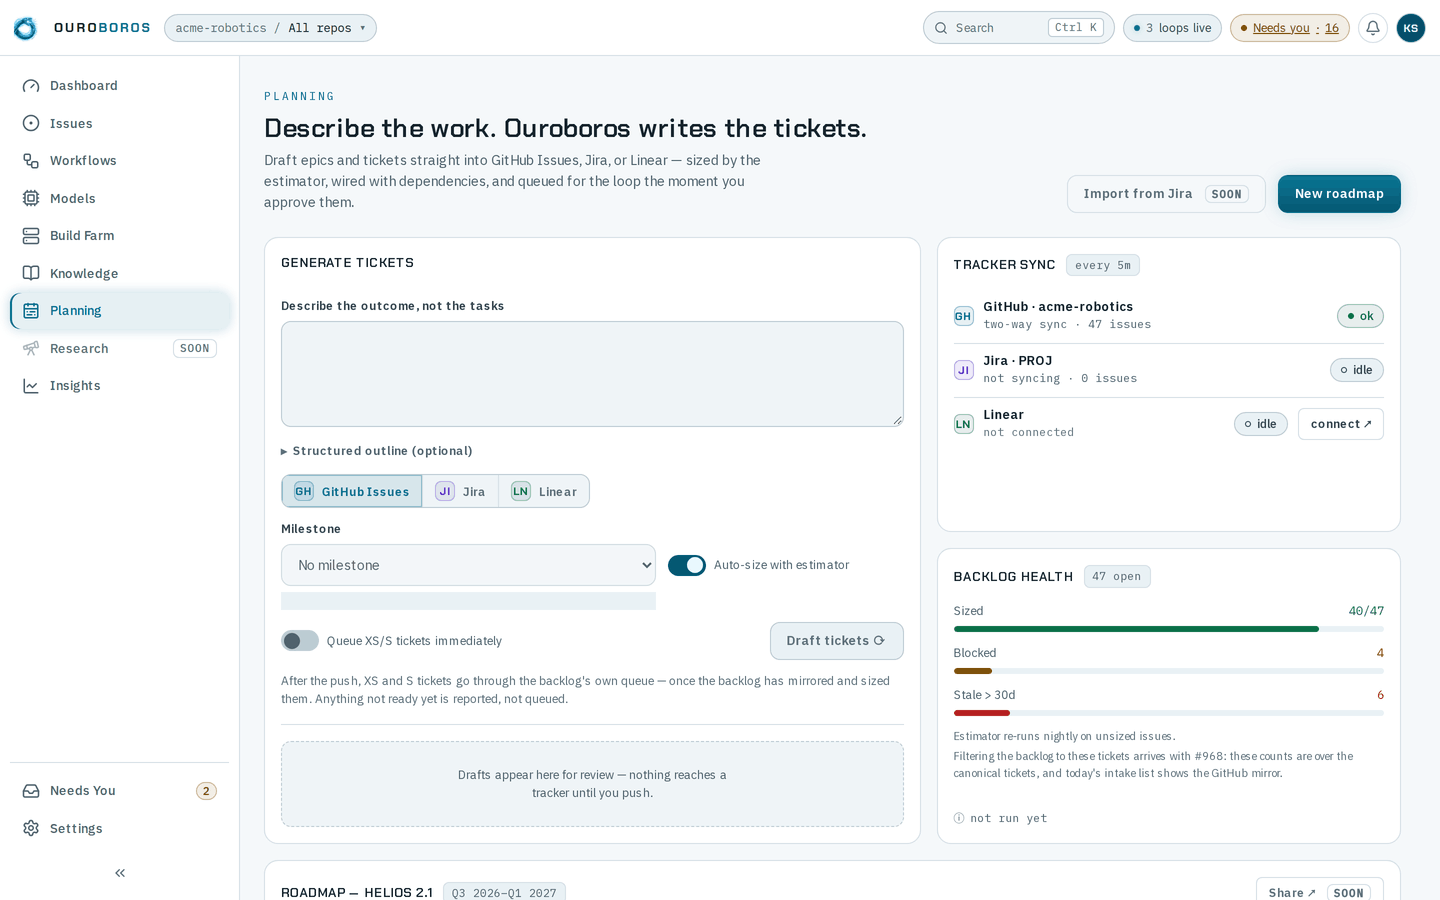Click the 3 loops live pill
Screen dimensions: 1440x900
coord(1172,28)
